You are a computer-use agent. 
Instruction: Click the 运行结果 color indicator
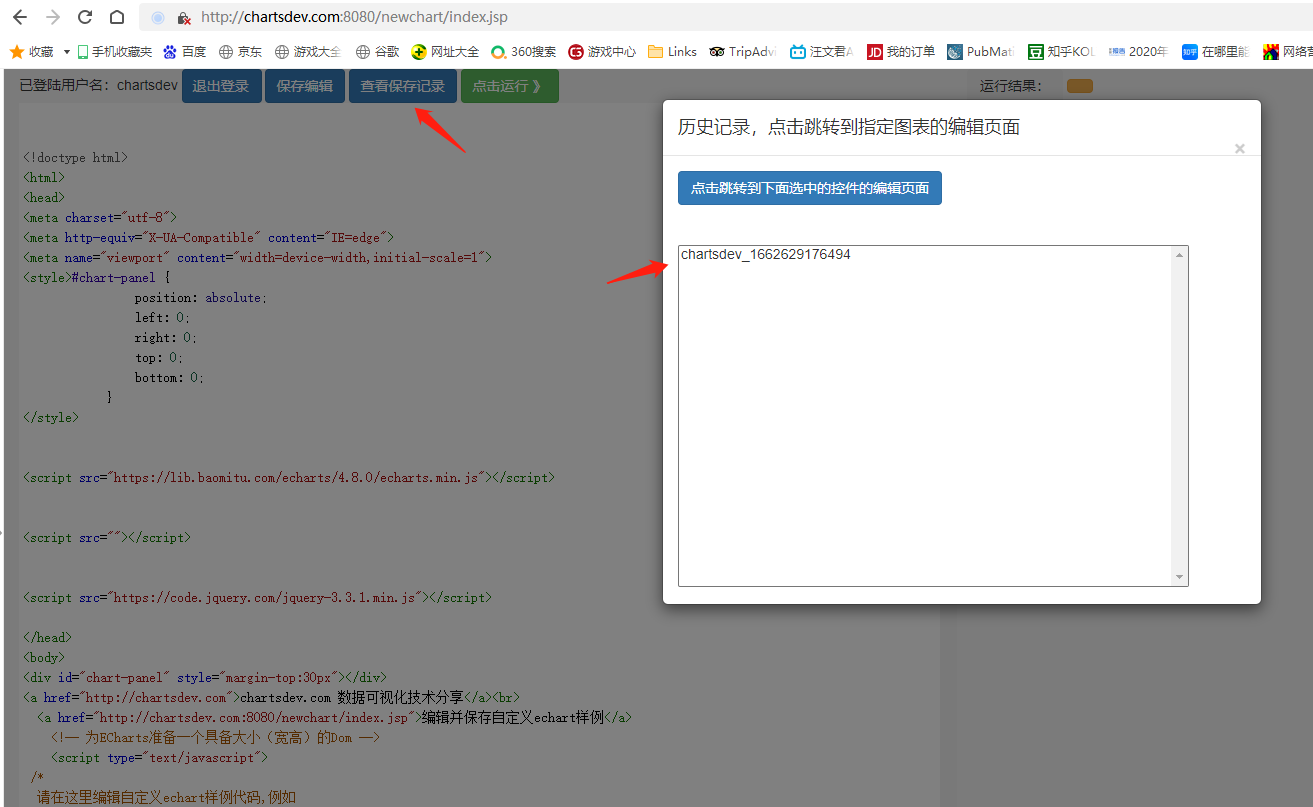[x=1080, y=86]
